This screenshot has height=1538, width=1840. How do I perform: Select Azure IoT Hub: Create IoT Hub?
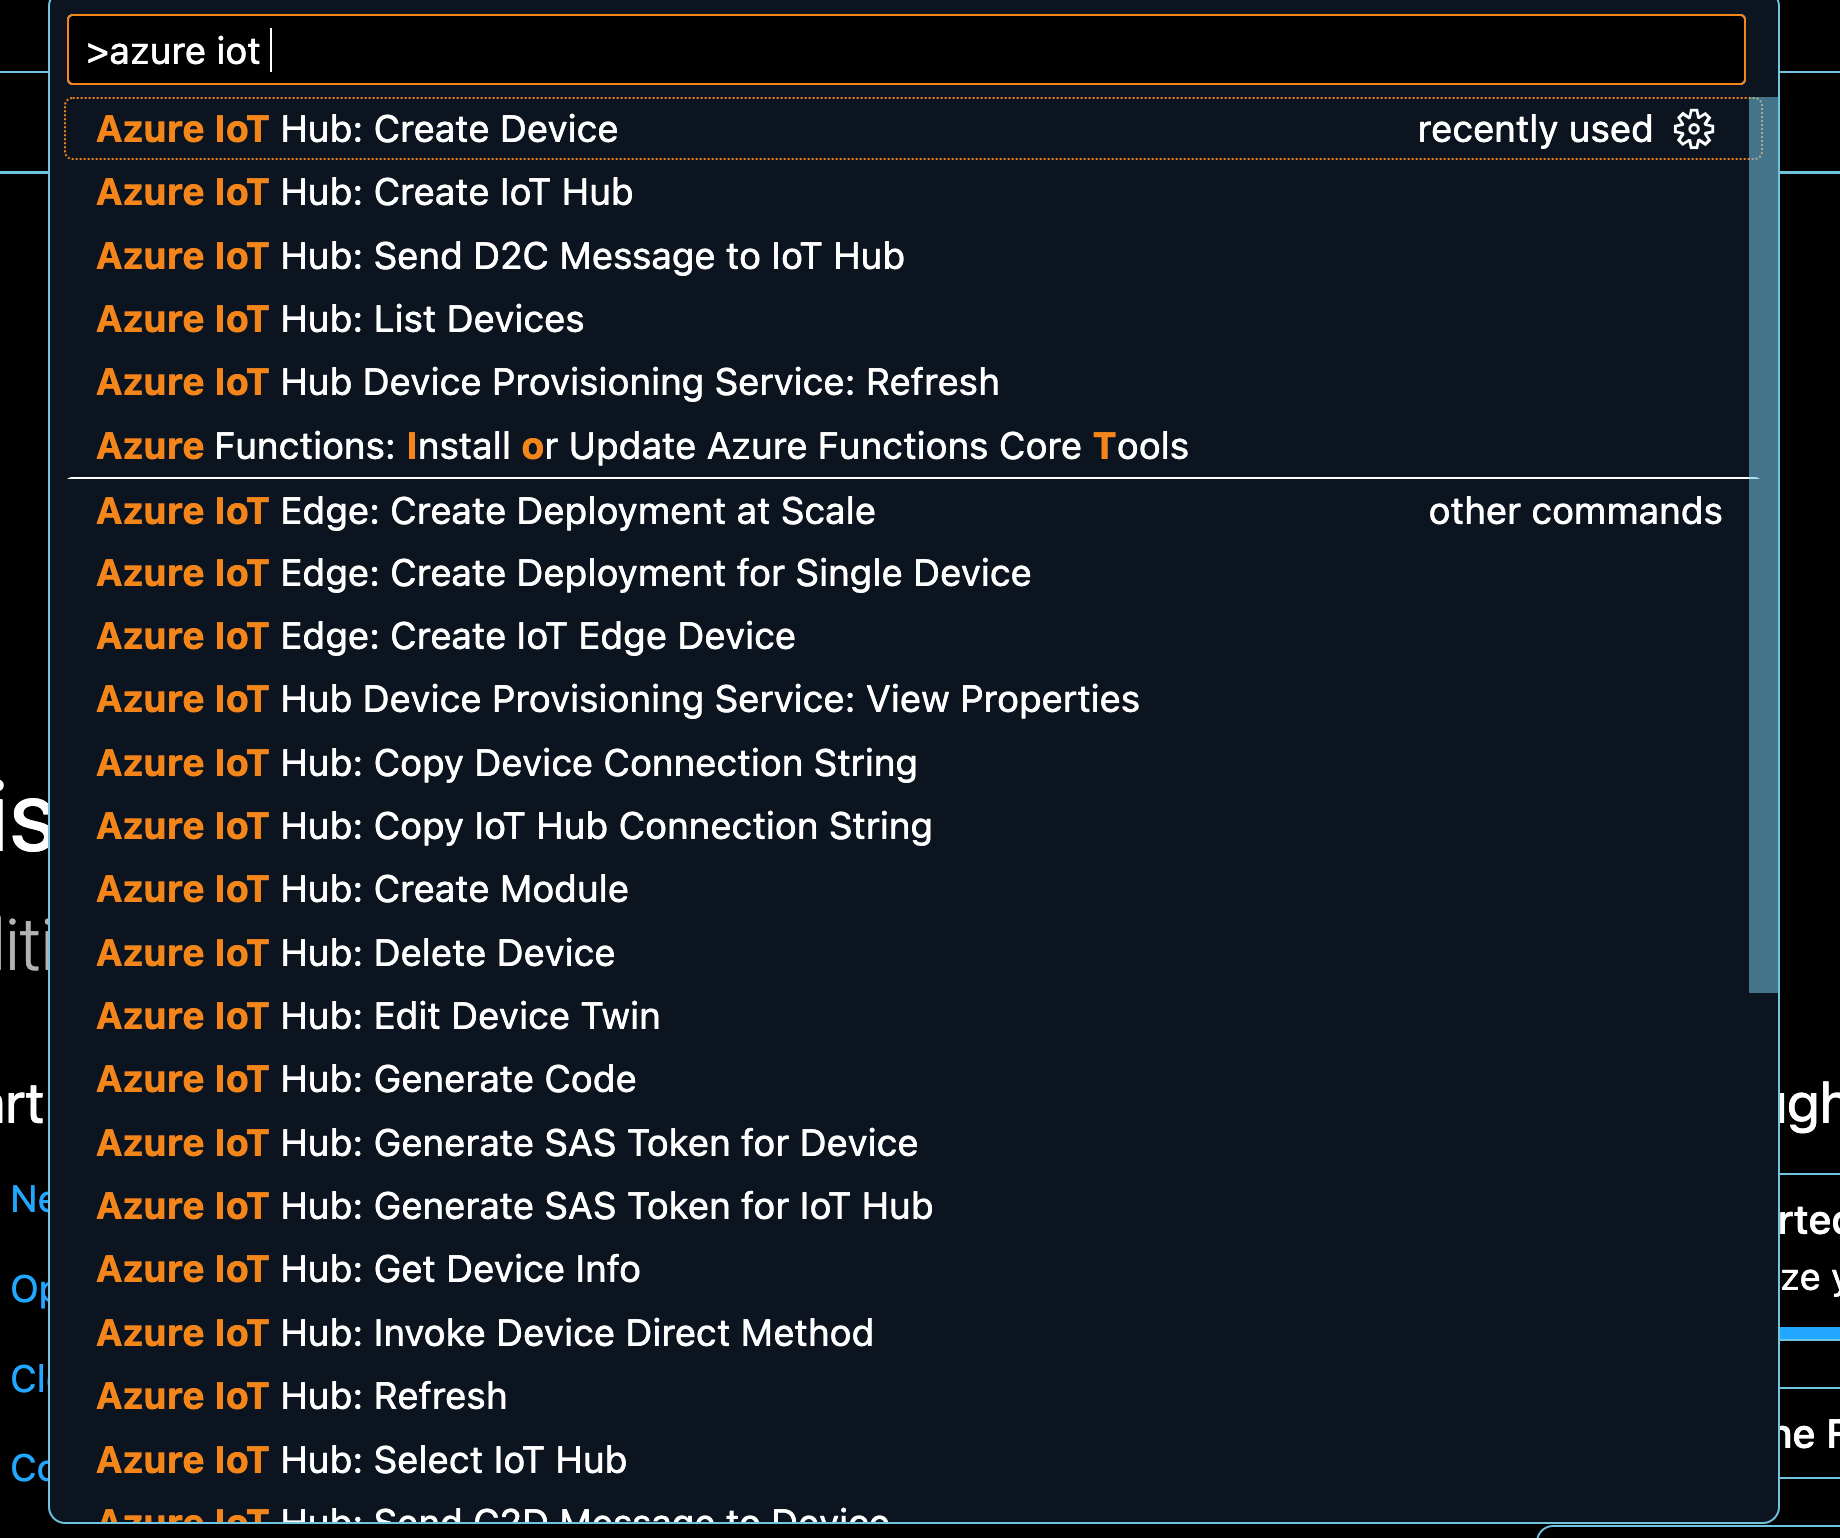[x=365, y=193]
